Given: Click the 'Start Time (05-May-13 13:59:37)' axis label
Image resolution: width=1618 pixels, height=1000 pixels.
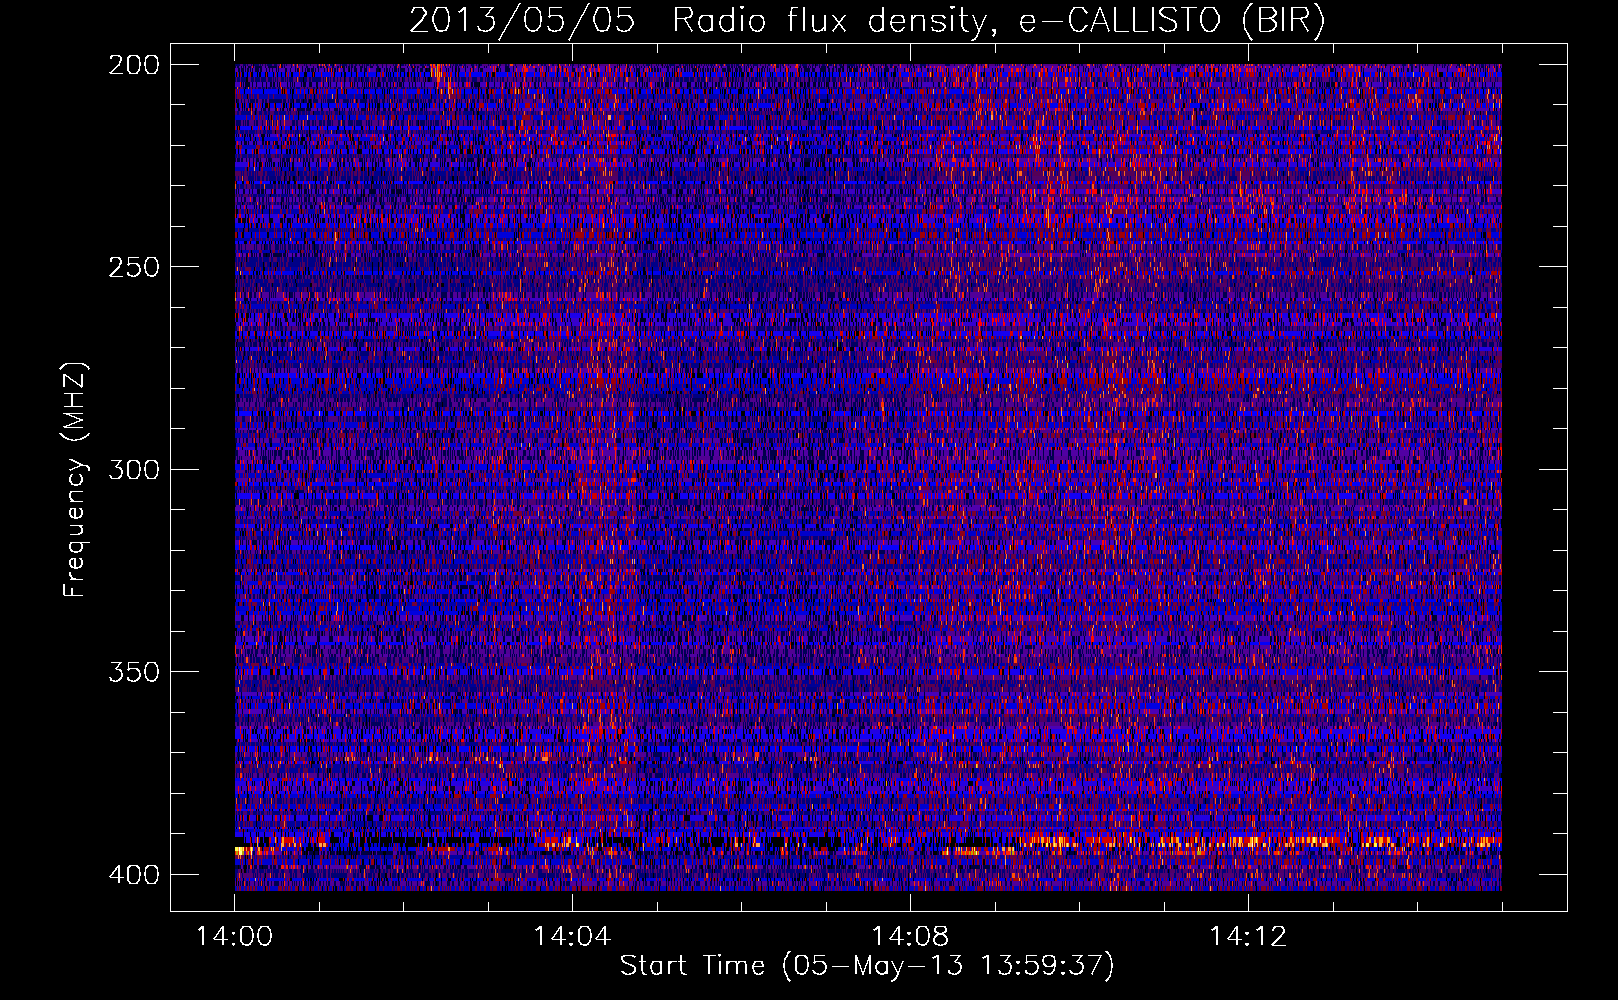Looking at the screenshot, I should pyautogui.click(x=867, y=966).
